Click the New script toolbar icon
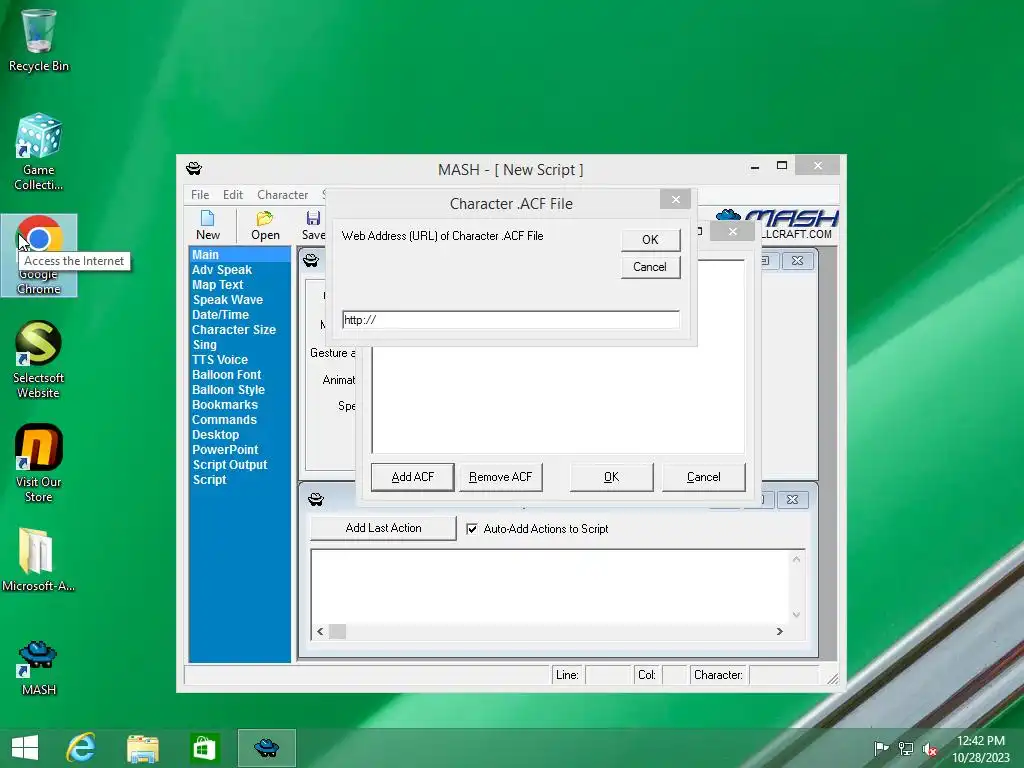 [208, 225]
